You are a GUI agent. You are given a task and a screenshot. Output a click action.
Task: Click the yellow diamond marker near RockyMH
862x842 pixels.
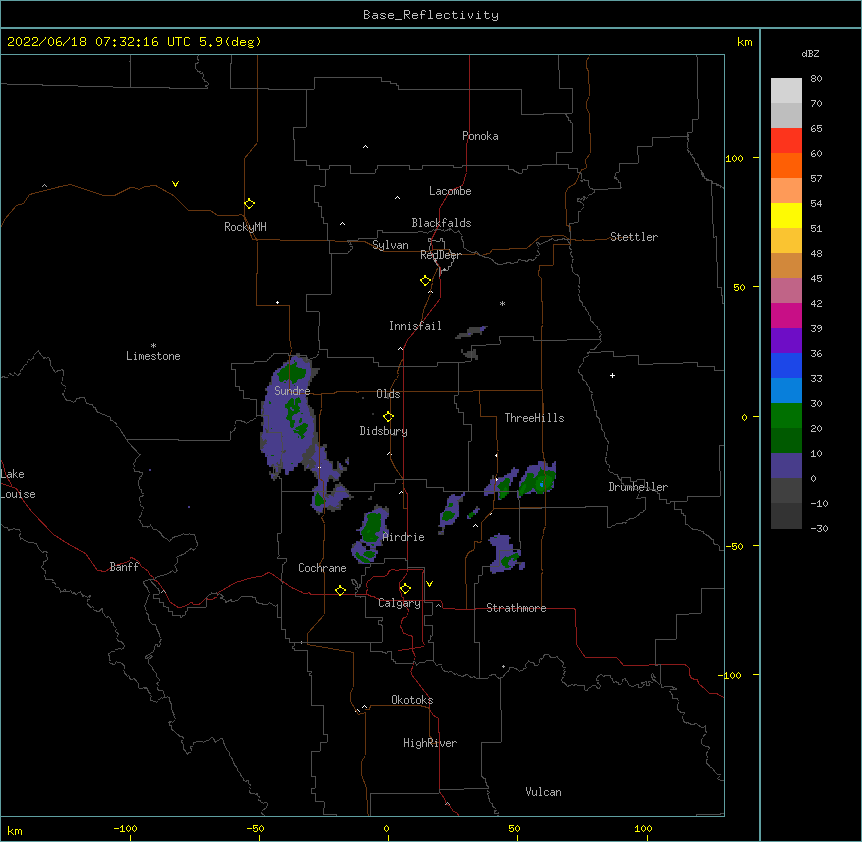pos(249,203)
